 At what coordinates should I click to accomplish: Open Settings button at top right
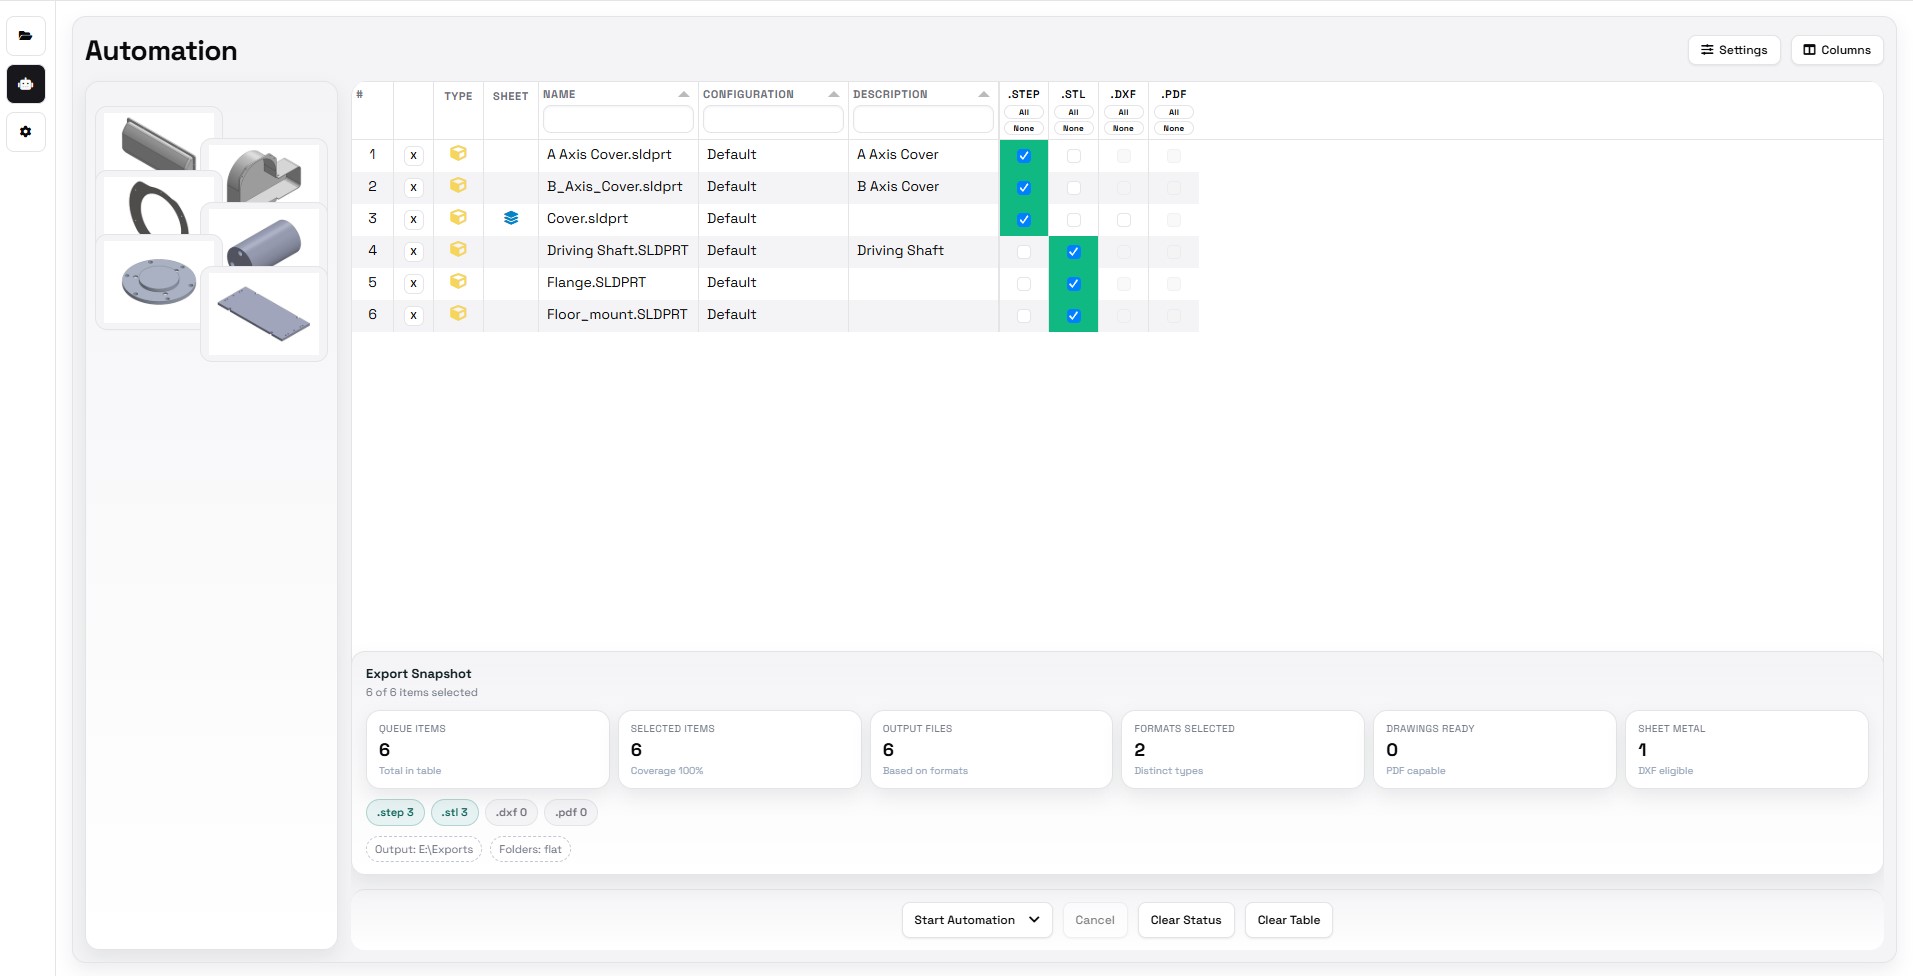pyautogui.click(x=1734, y=50)
